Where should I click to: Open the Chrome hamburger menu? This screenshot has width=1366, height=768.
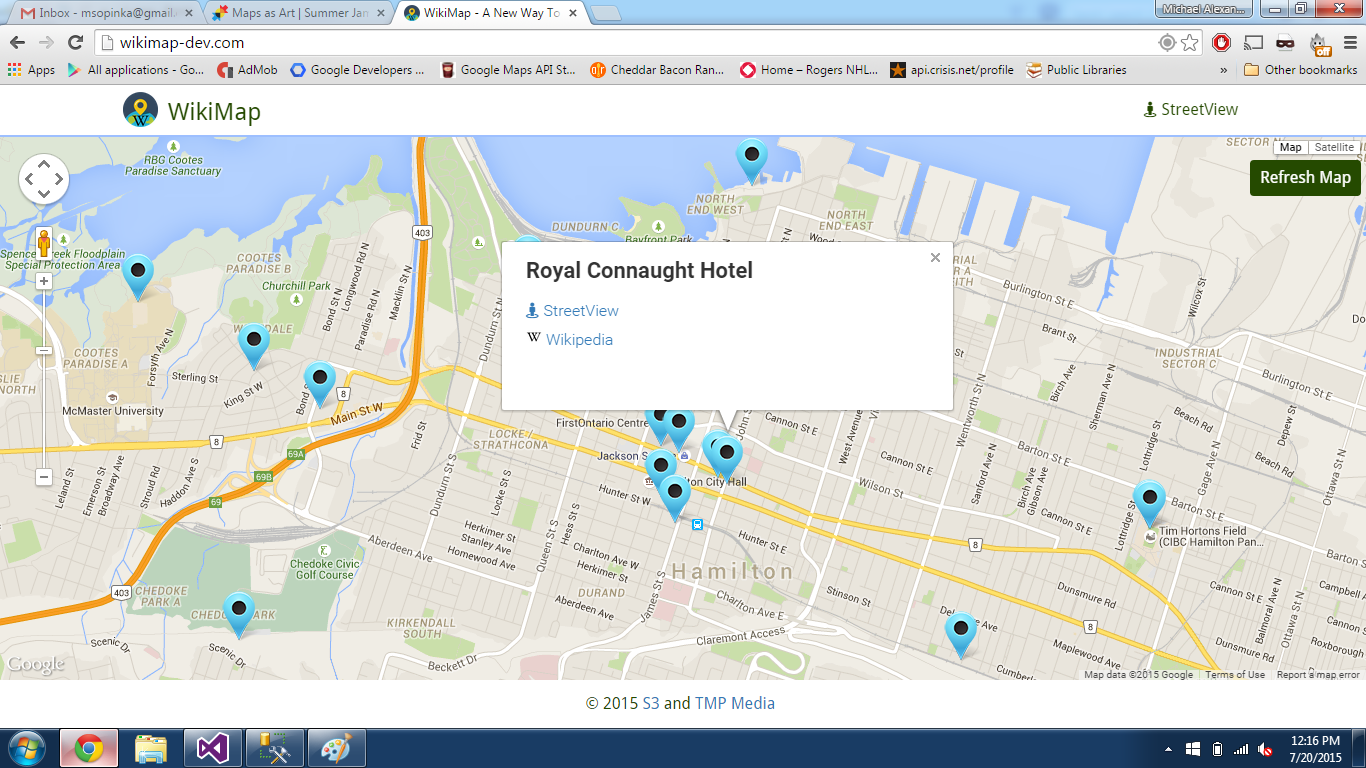pyautogui.click(x=1350, y=42)
